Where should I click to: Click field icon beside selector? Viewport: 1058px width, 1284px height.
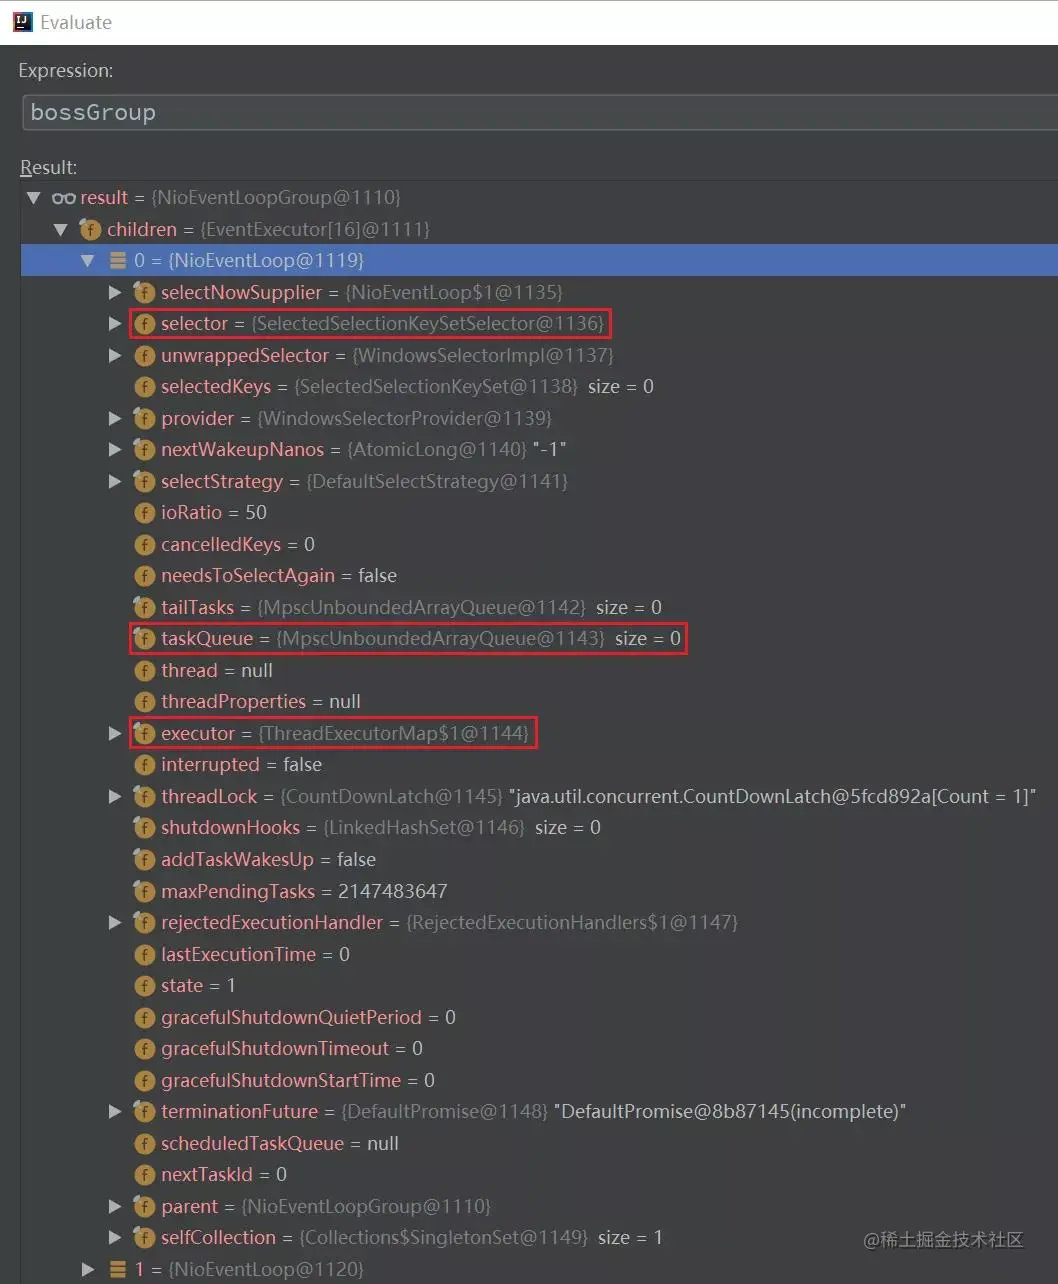tap(144, 324)
